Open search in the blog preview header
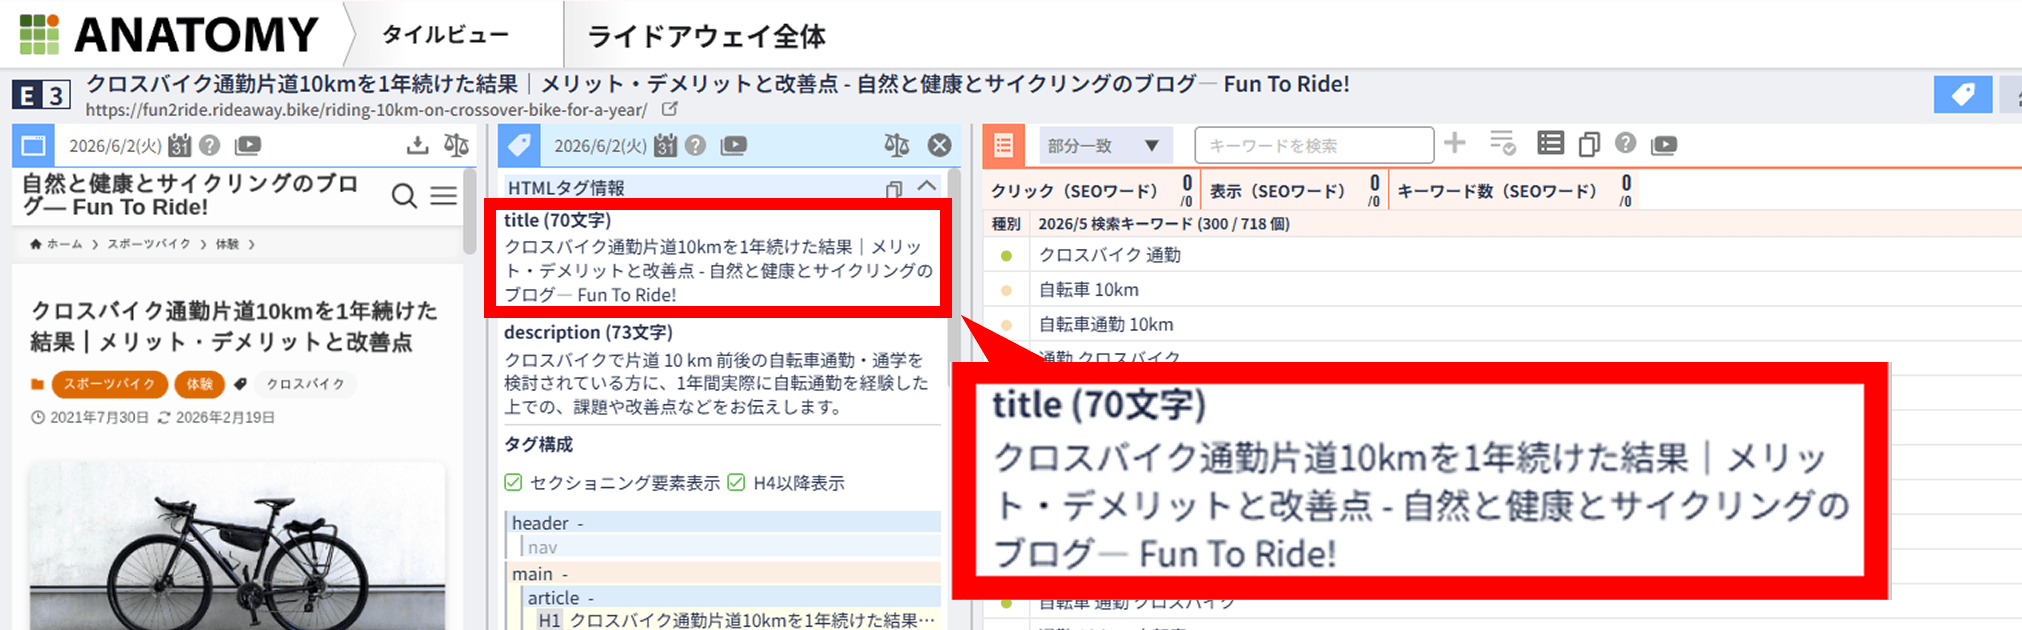The image size is (2022, 630). [404, 196]
